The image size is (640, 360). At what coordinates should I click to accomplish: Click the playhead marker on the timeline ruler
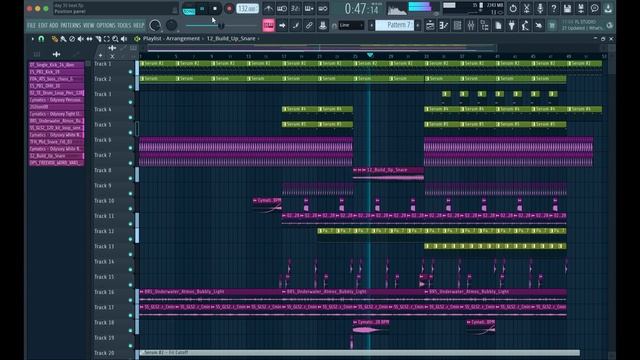(370, 55)
